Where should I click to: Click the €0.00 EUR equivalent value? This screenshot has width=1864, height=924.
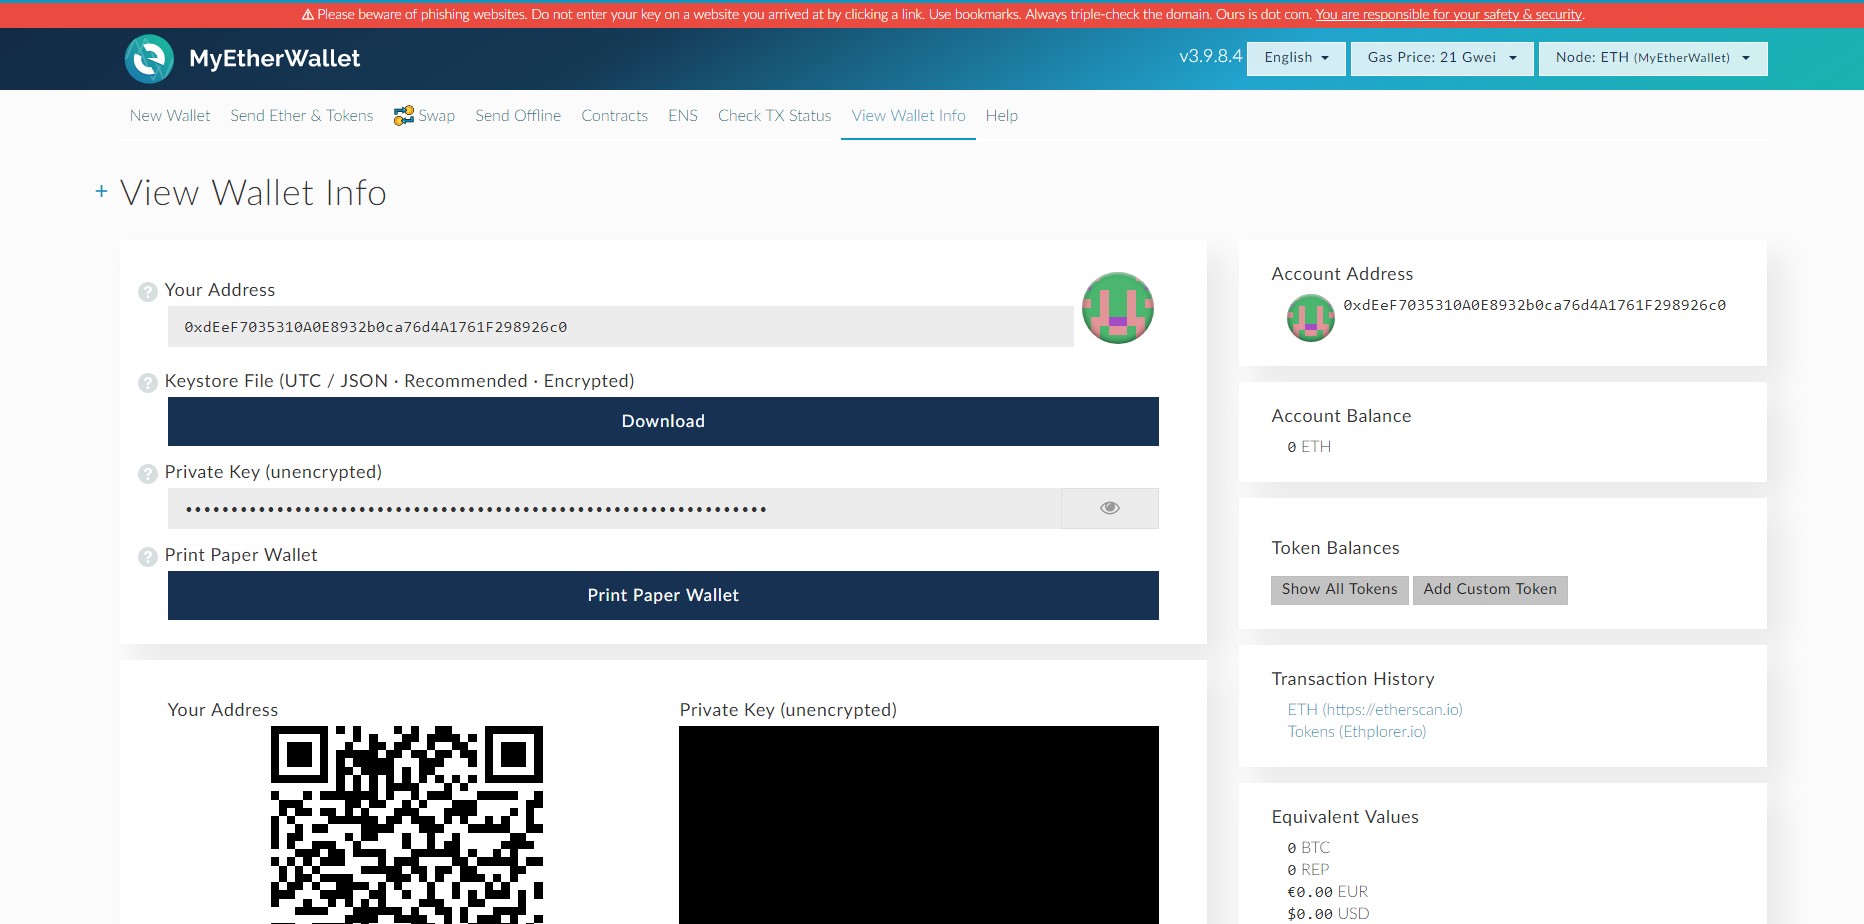(x=1328, y=892)
